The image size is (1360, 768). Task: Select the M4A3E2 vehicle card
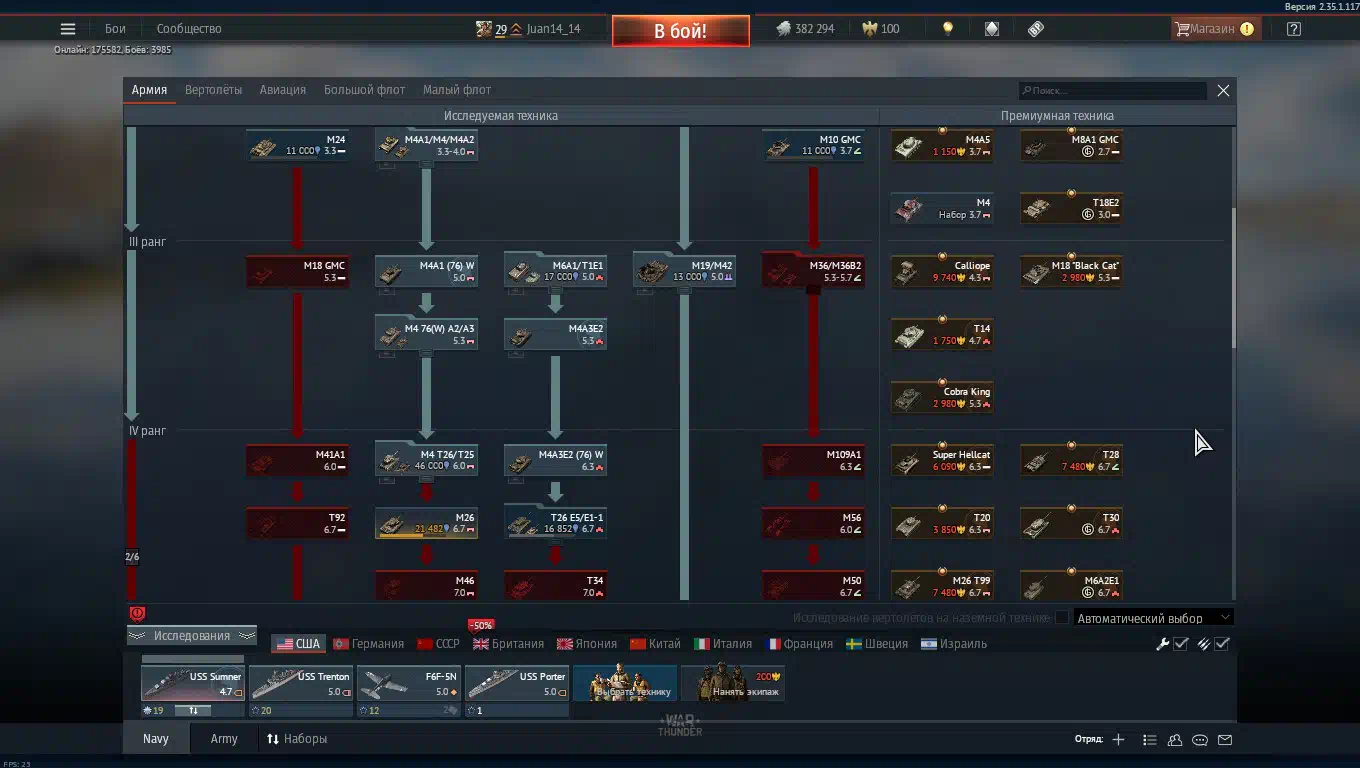pos(555,334)
